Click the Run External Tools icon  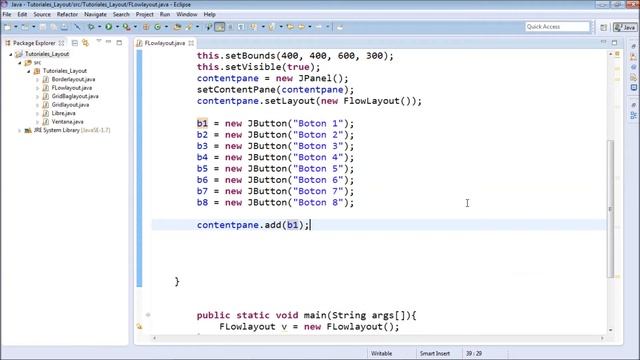click(x=127, y=27)
